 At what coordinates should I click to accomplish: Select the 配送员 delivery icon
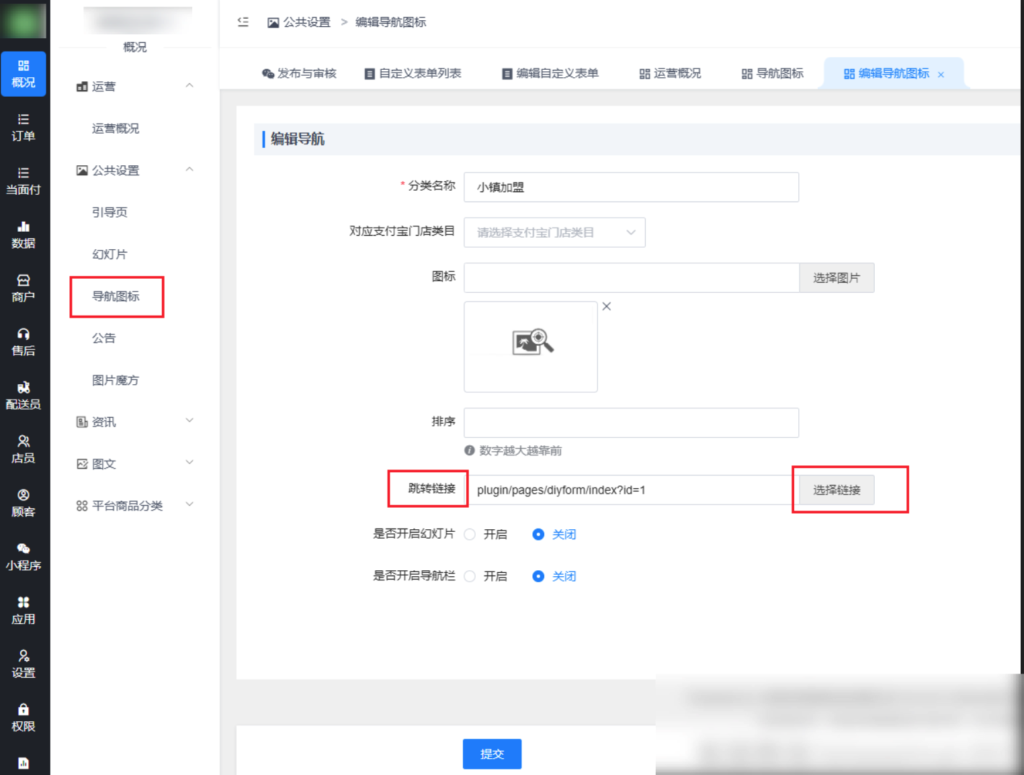(x=23, y=395)
